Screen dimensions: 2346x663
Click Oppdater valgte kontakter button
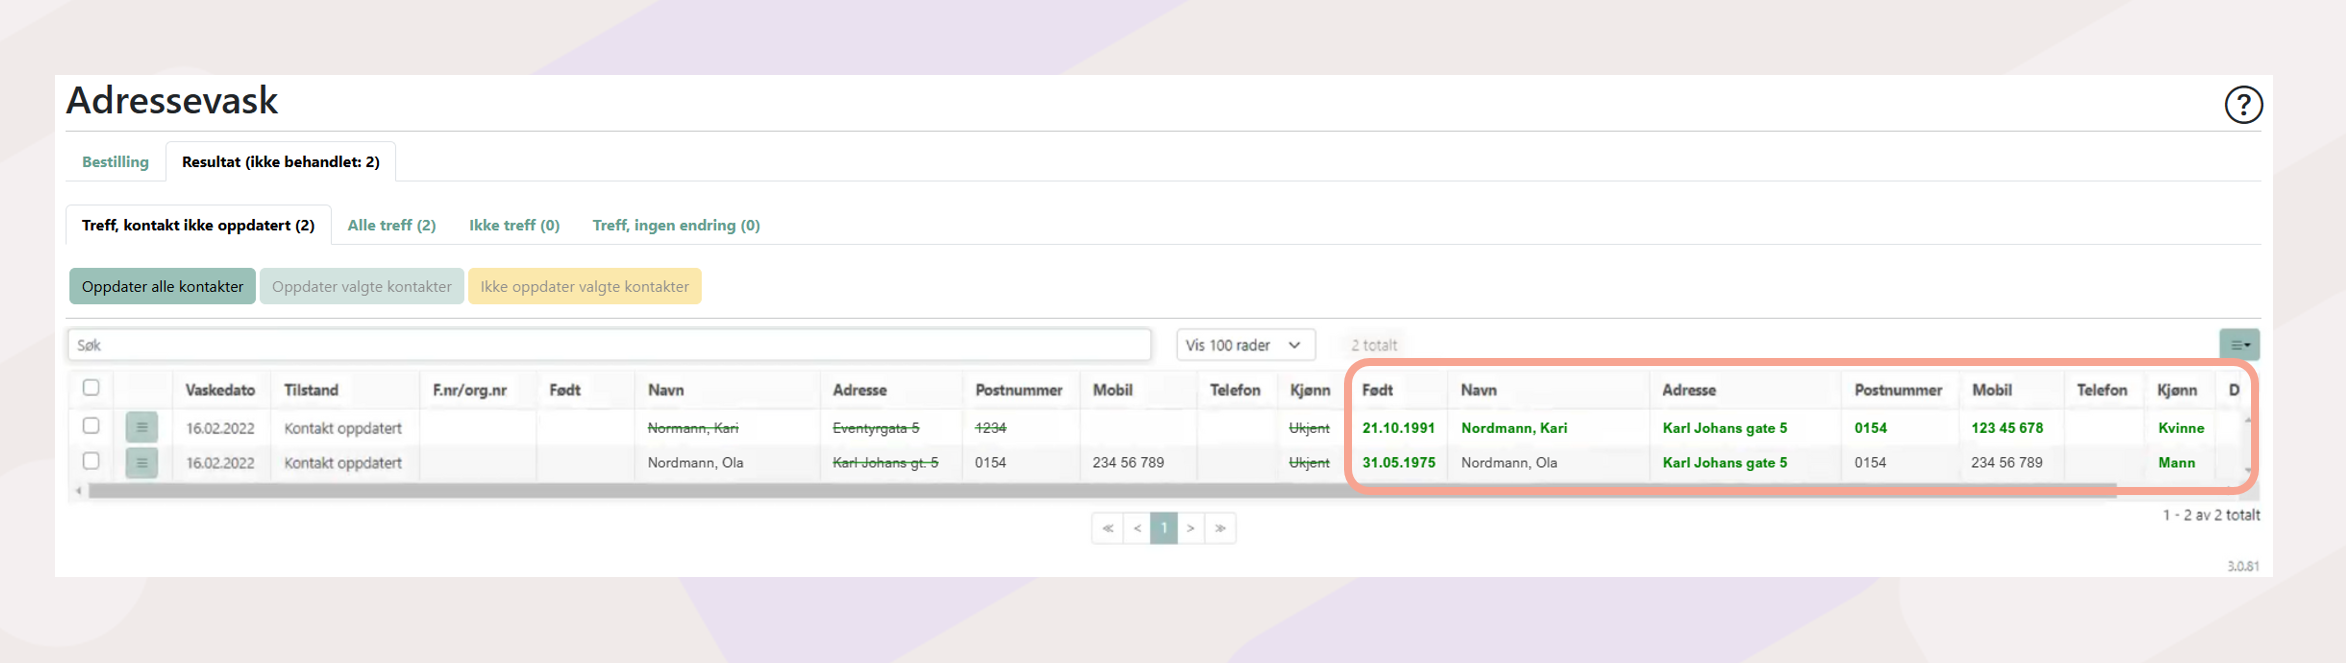(362, 286)
